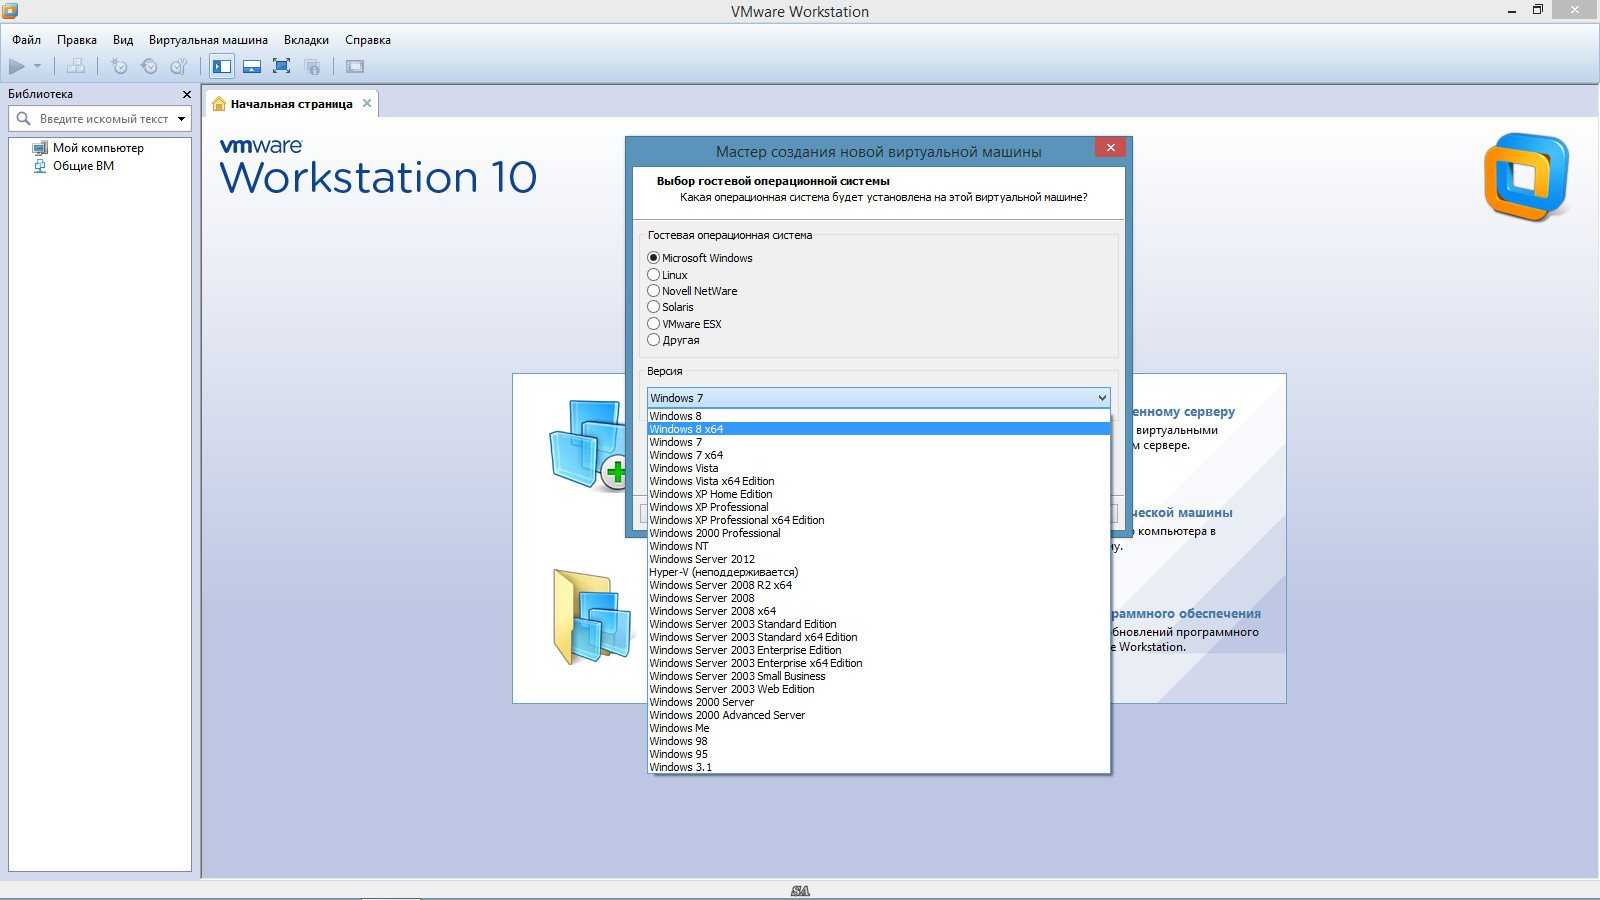Screen dimensions: 1600x900
Task: Choose Windows Server 2008 x64 entry
Action: click(x=878, y=611)
